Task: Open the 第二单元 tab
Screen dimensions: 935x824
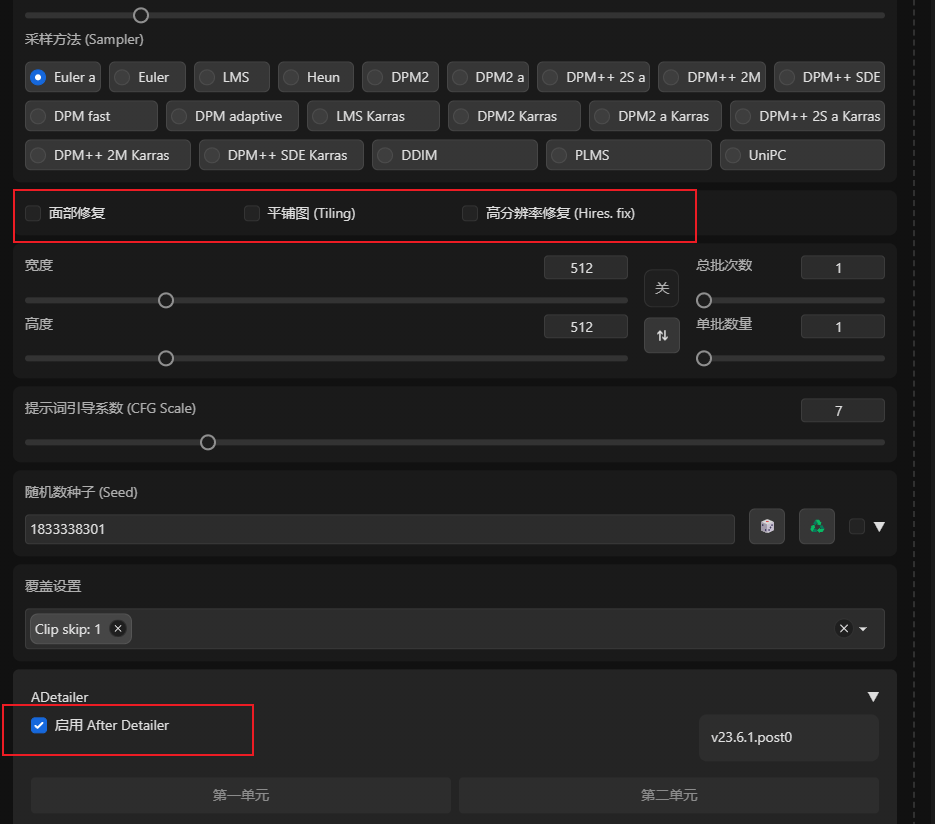Action: click(669, 795)
